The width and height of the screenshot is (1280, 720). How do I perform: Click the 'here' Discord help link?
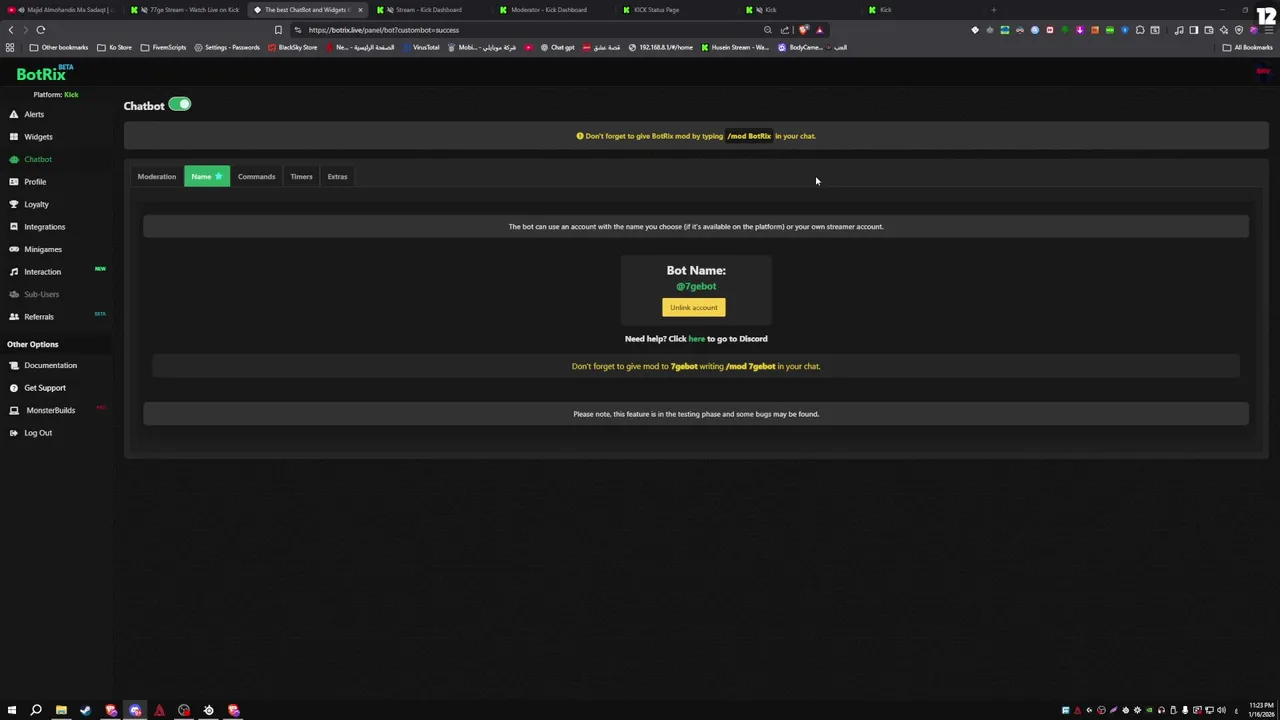tap(696, 339)
